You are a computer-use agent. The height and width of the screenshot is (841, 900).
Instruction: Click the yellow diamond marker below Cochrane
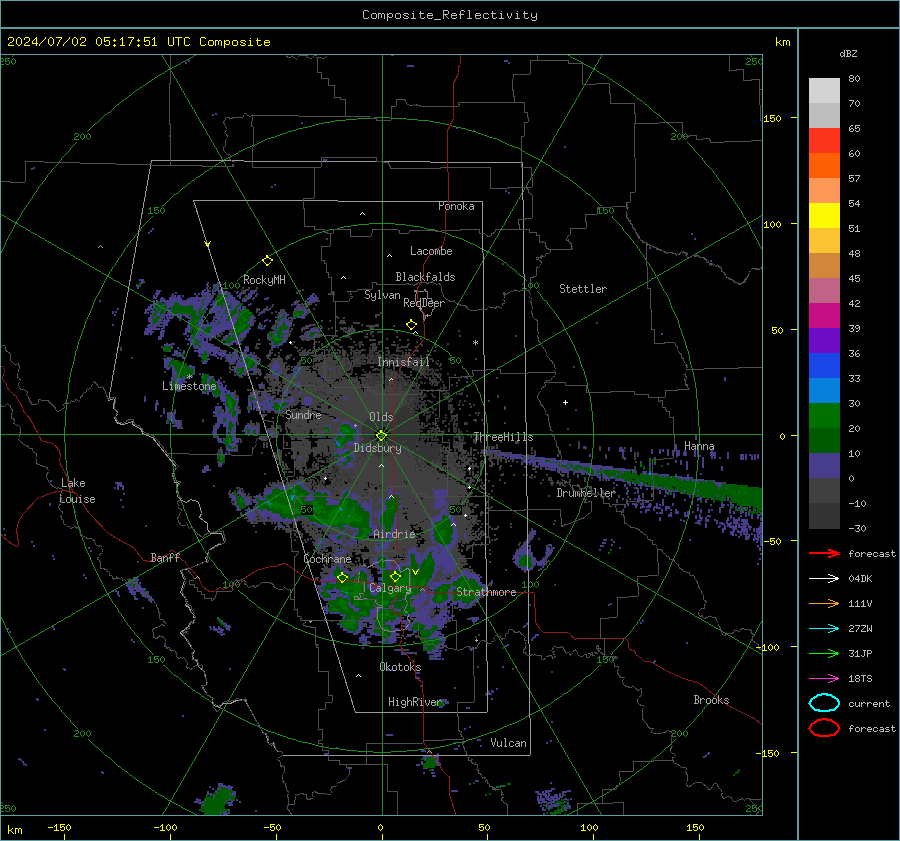[342, 577]
